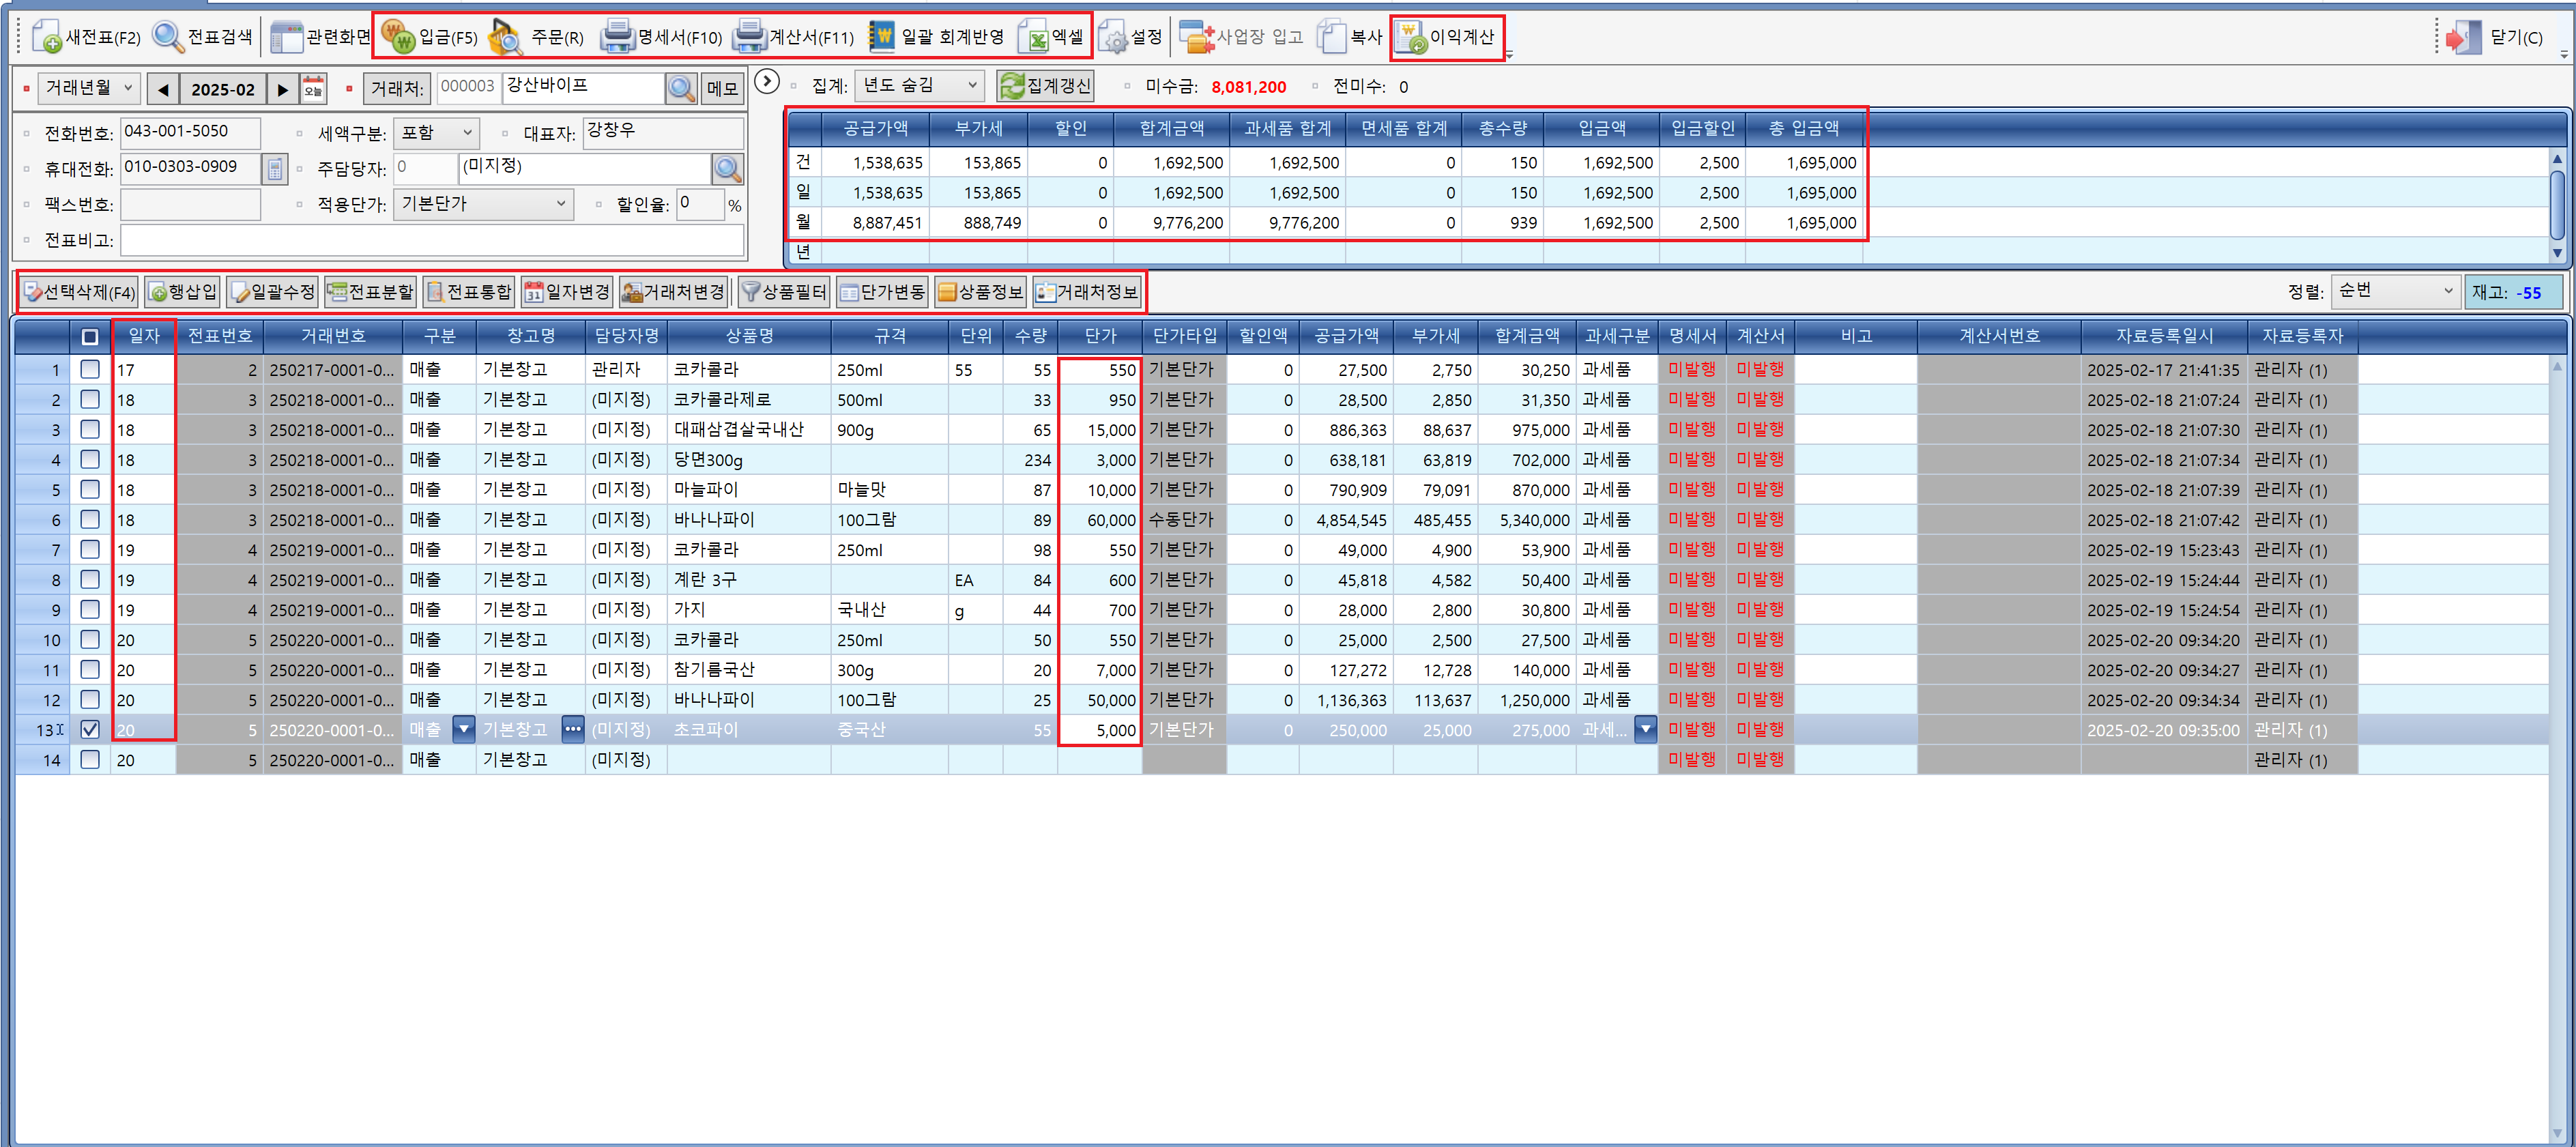Open 집계 년도 숨김 dropdown
The image size is (2576, 1147).
[x=919, y=86]
